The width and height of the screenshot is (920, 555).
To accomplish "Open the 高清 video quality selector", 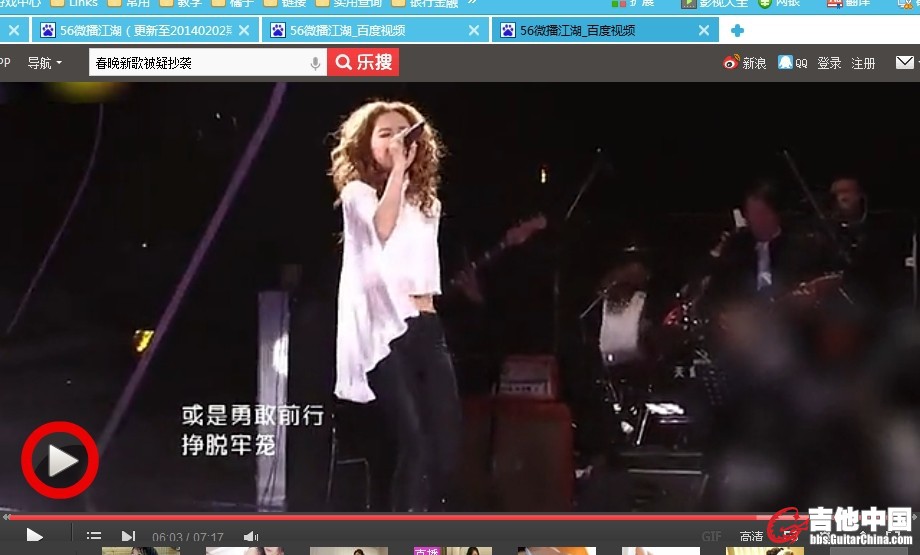I will 751,537.
